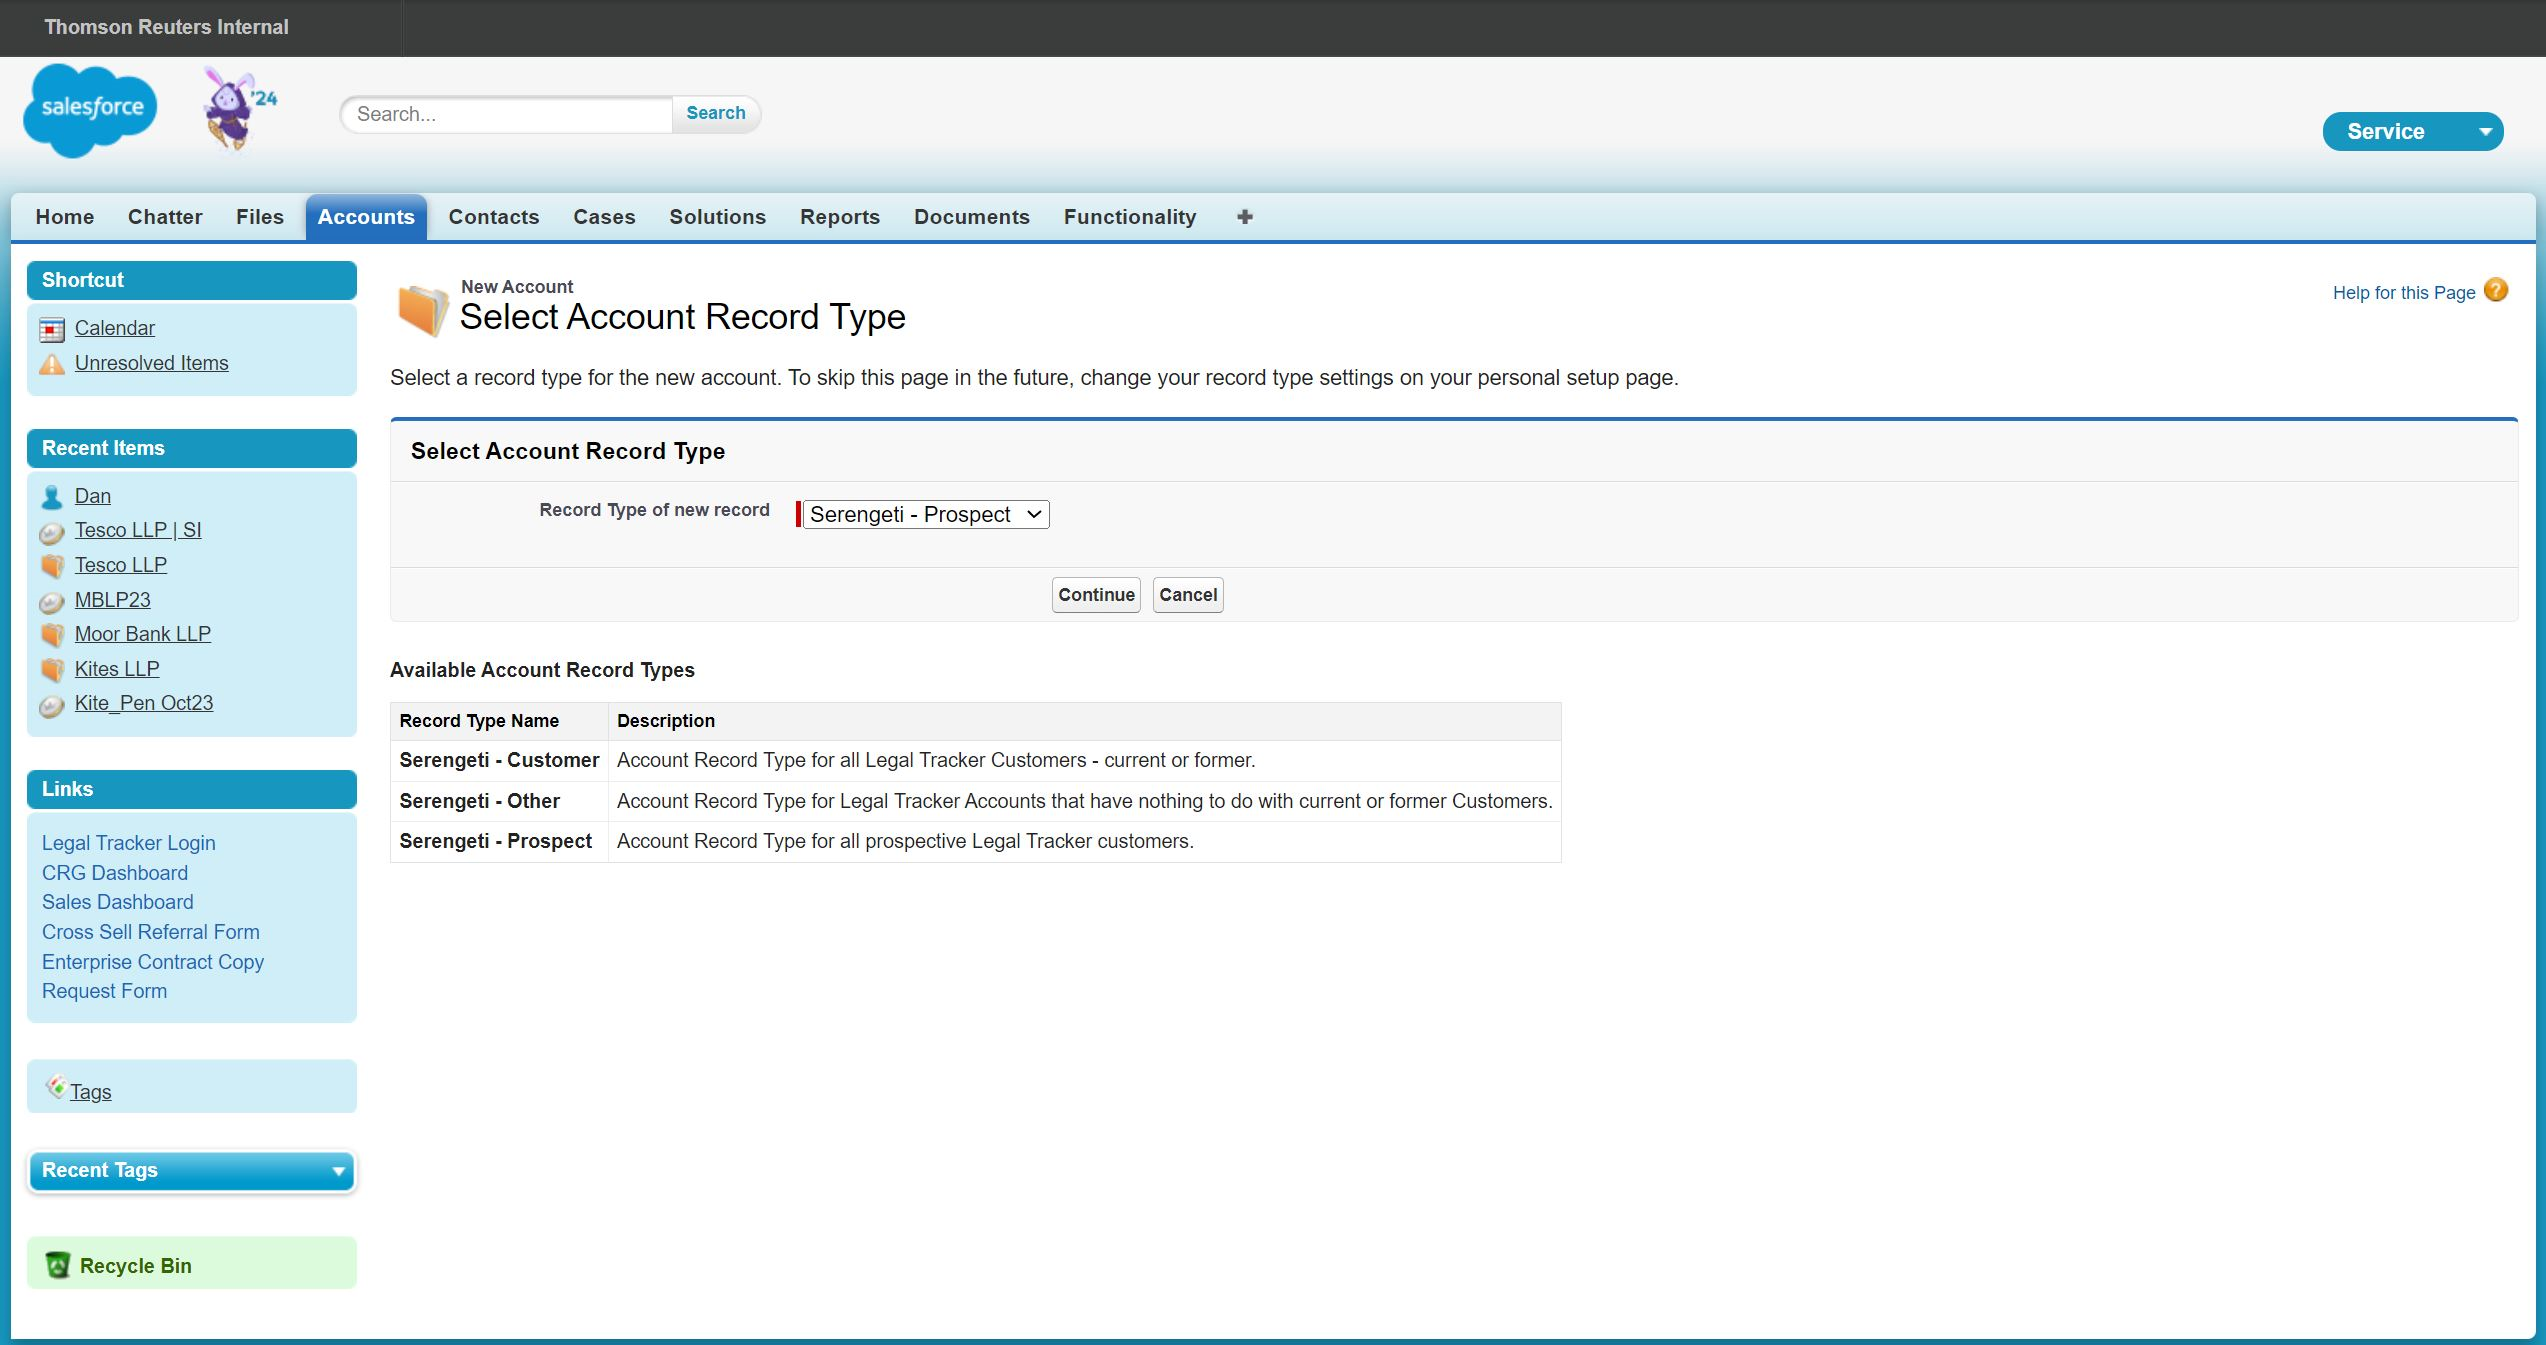Click the icon next to Tesco LLP | SI
Screen dimensions: 2546x1345
coord(52,532)
